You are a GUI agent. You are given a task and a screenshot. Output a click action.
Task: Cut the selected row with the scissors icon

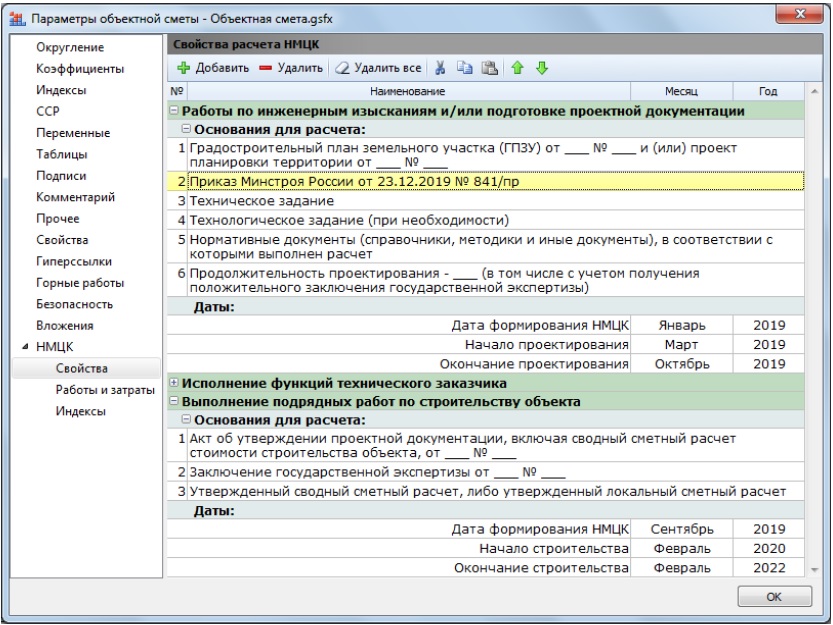pyautogui.click(x=440, y=68)
